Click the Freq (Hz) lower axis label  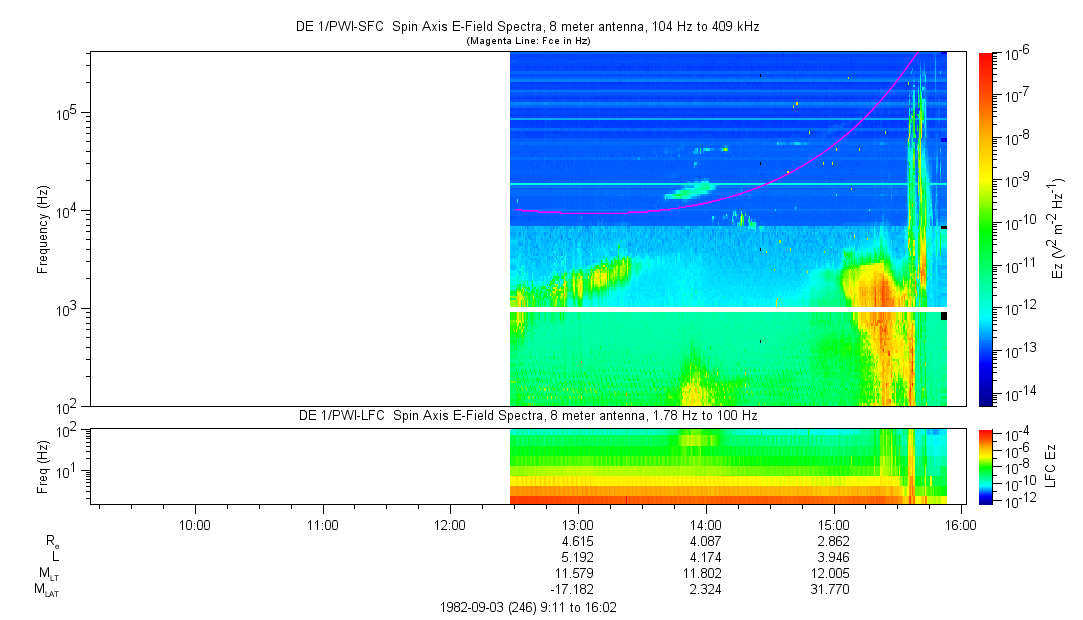click(43, 467)
